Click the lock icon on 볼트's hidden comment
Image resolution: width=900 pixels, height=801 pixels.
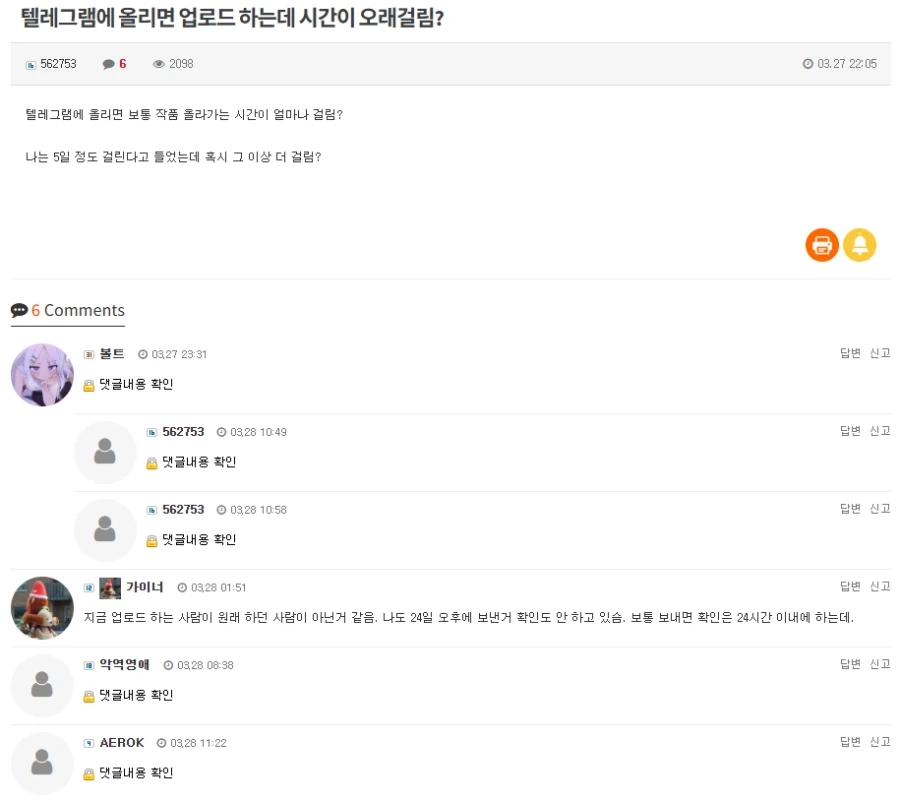88,384
